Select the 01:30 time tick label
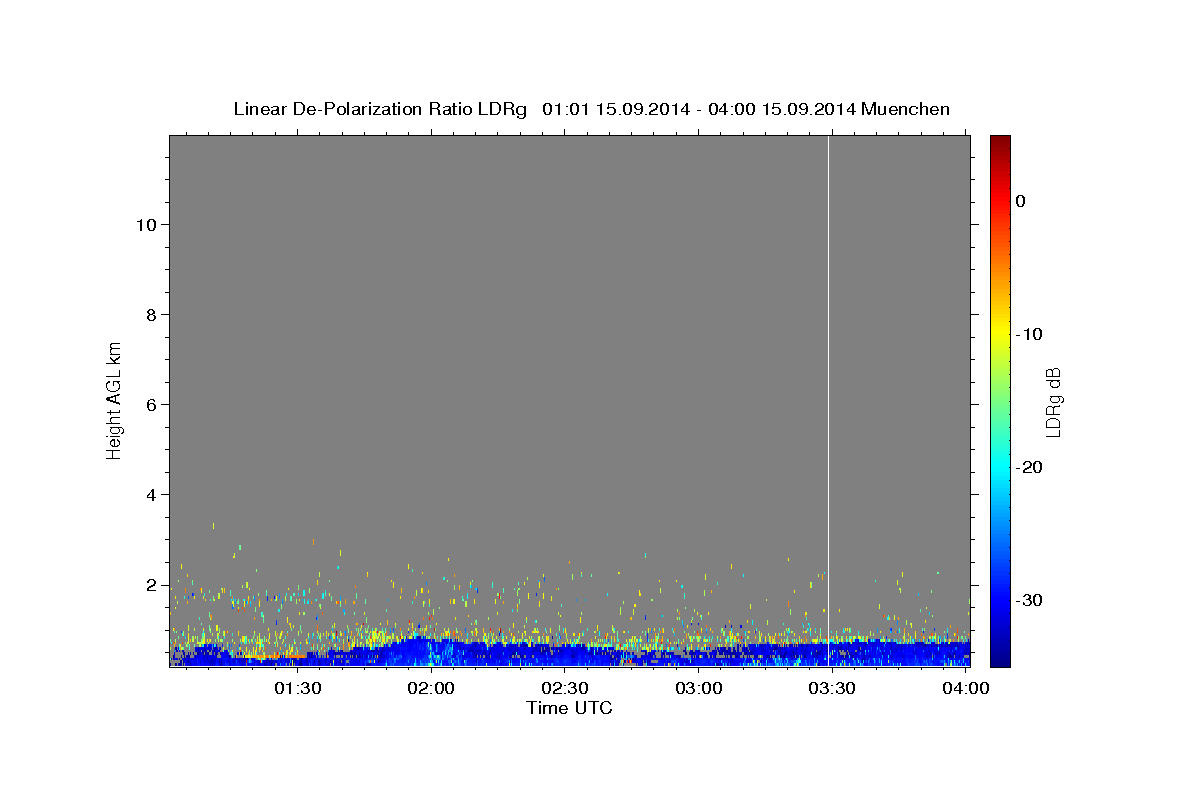 point(298,688)
